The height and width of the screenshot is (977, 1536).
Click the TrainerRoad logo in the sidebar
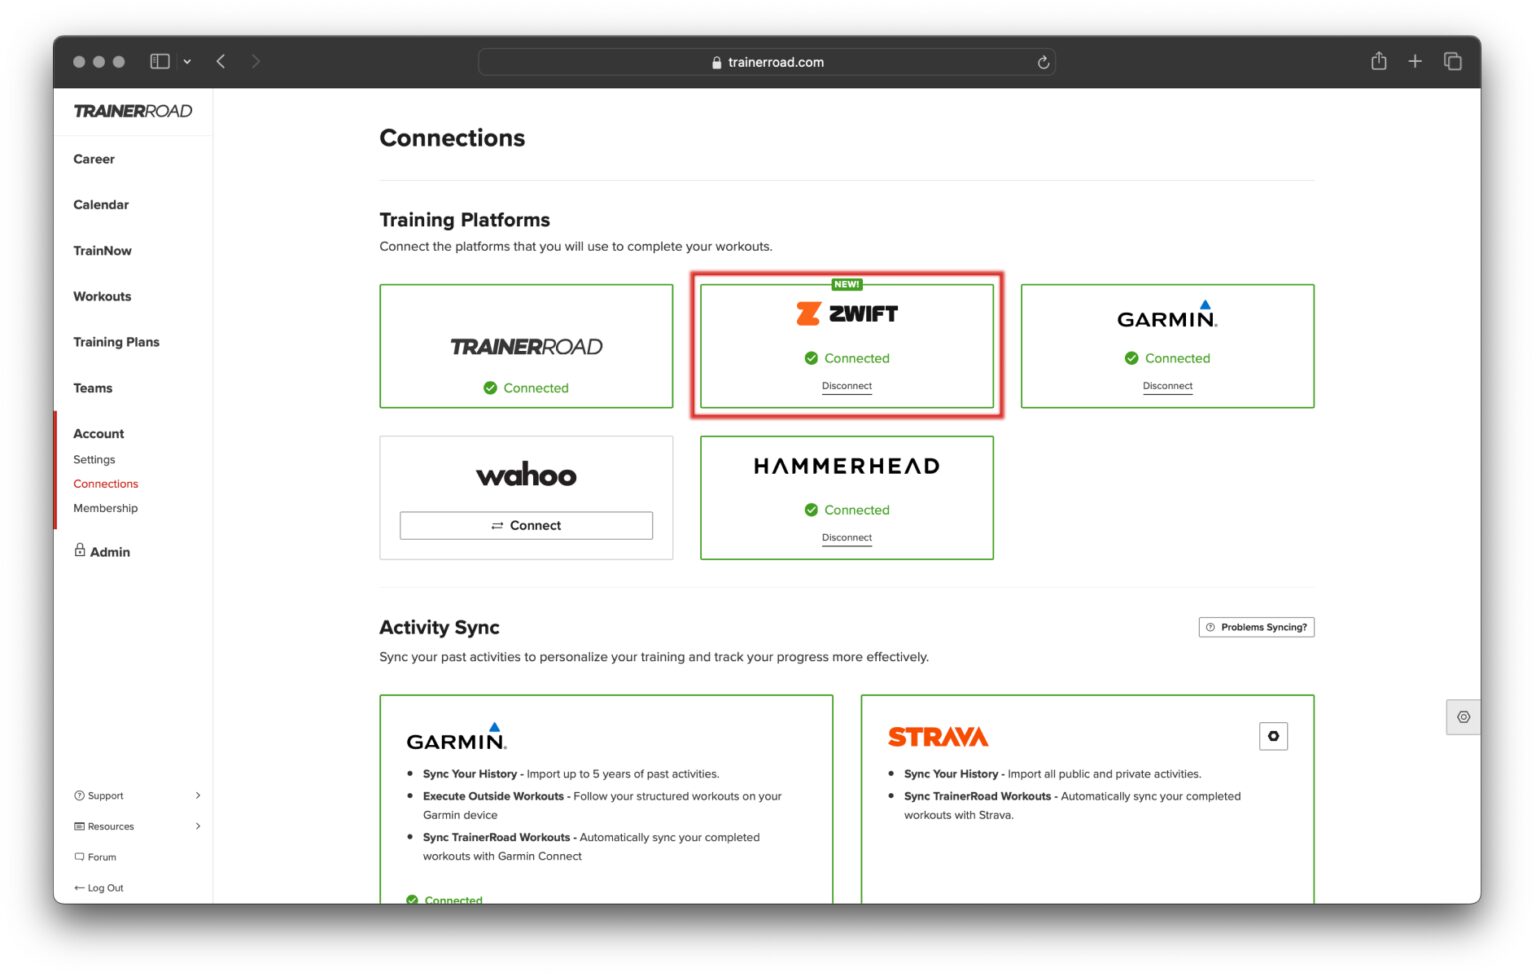click(133, 111)
